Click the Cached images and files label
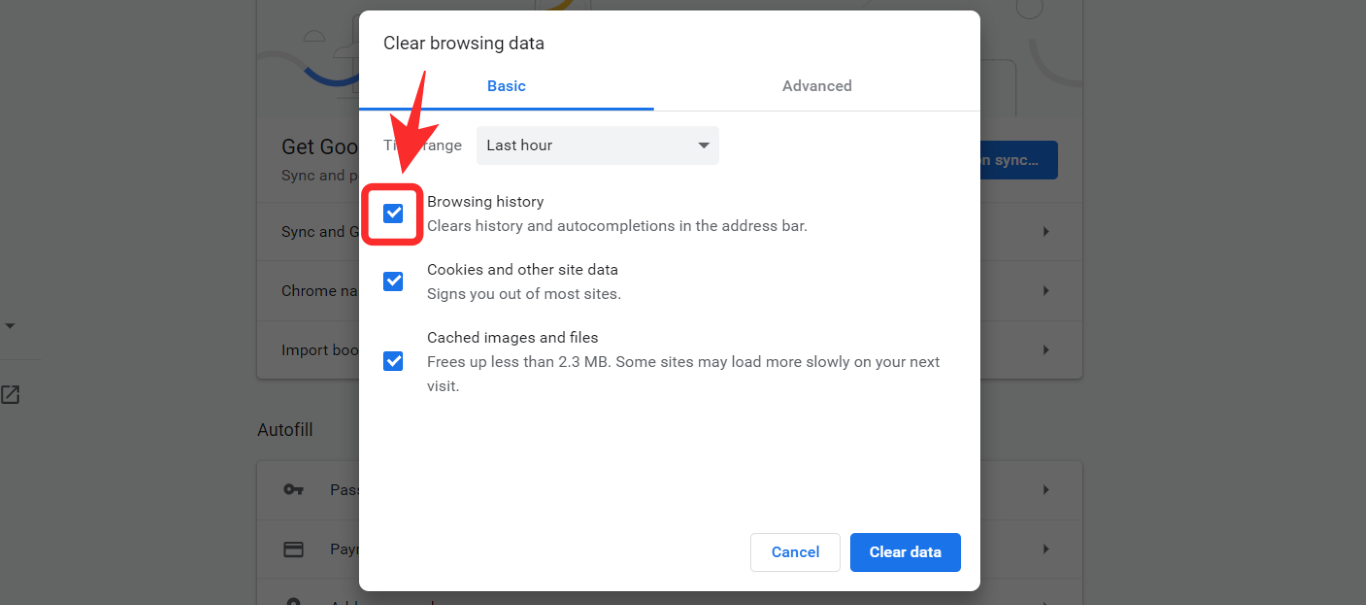The width and height of the screenshot is (1366, 605). pyautogui.click(x=512, y=338)
